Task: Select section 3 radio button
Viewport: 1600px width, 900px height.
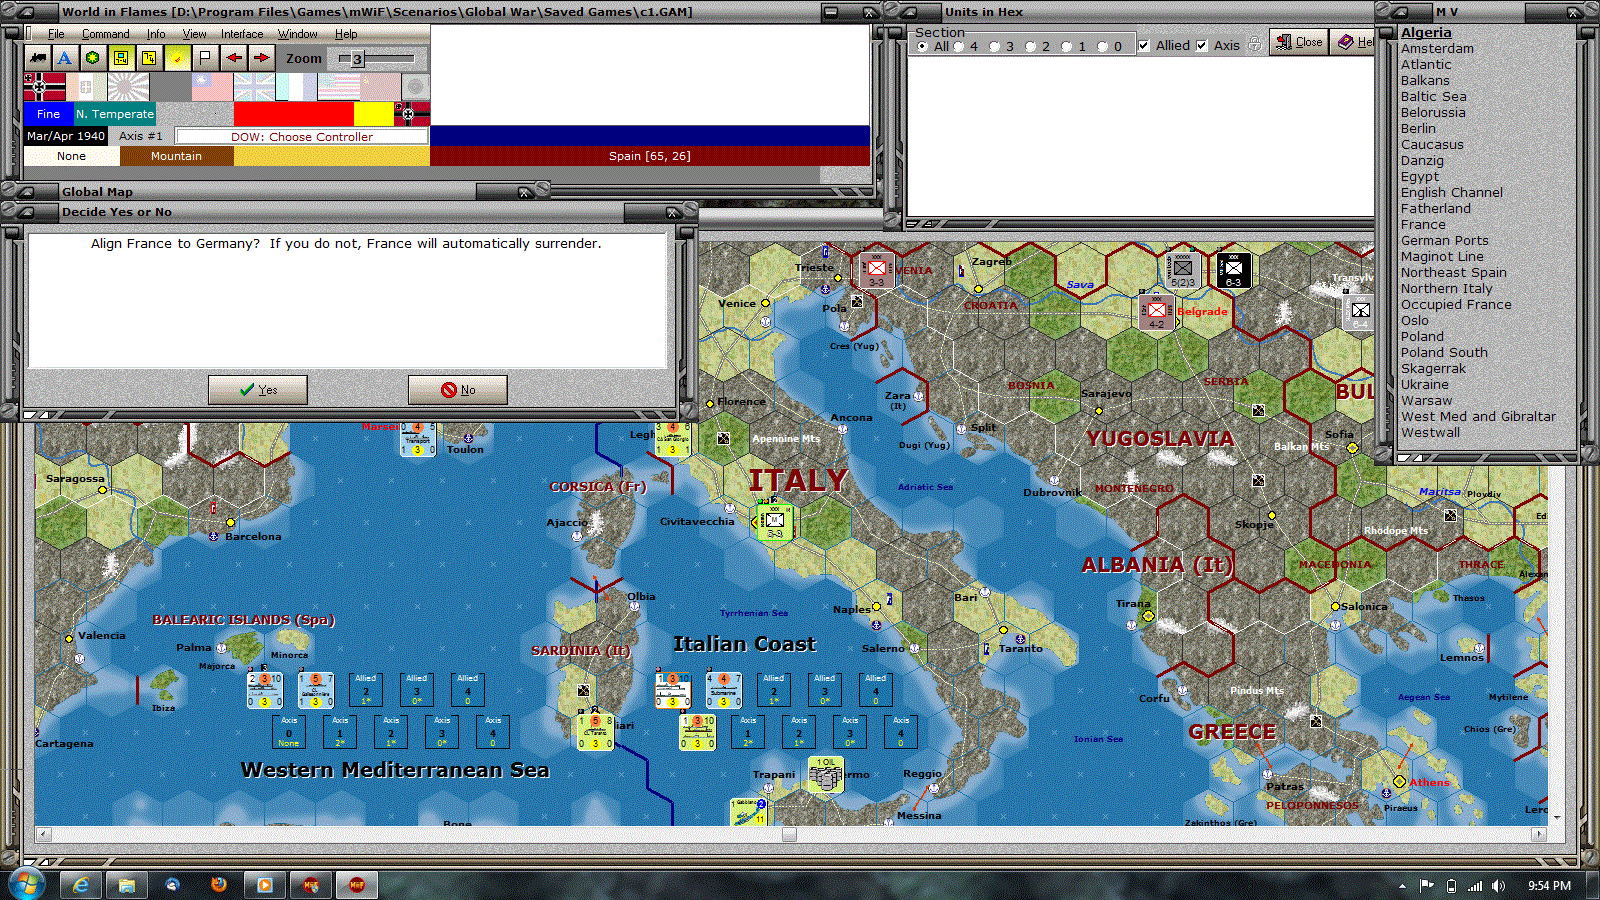Action: pos(994,46)
